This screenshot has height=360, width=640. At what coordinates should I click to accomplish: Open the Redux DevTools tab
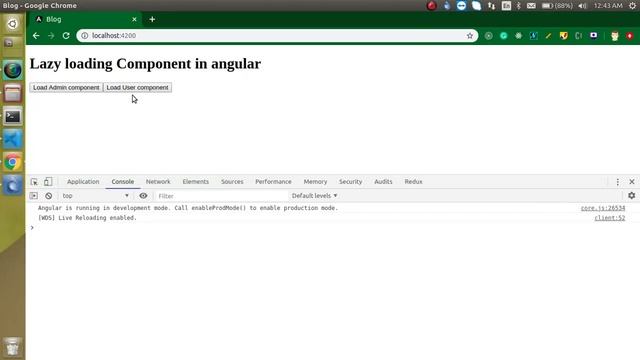[x=413, y=182]
